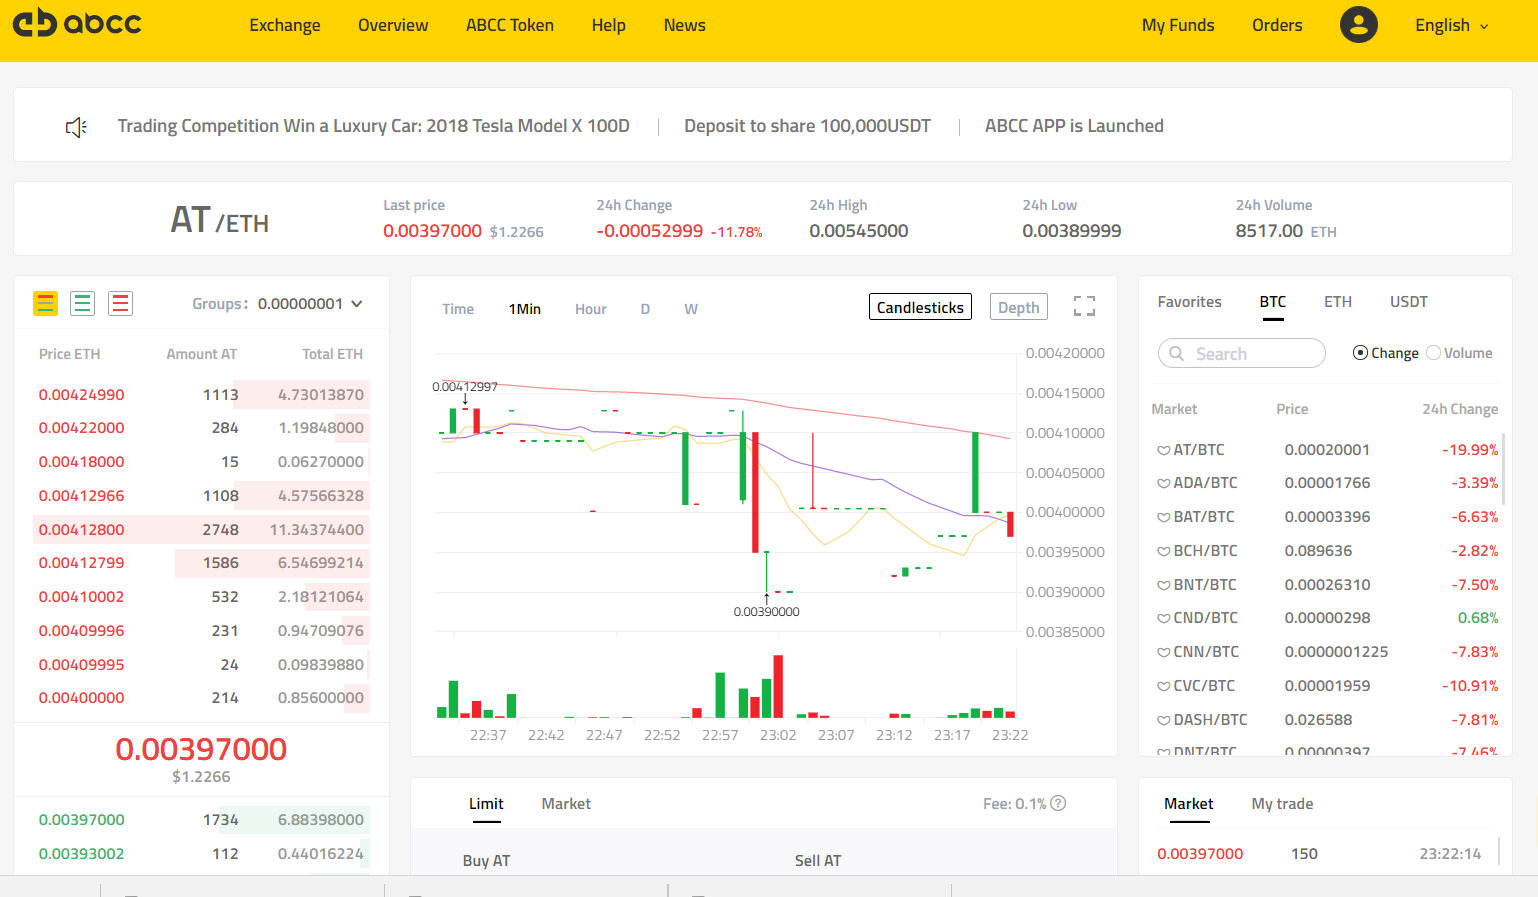The image size is (1538, 897).
Task: Favorite the CNN/BTC market heart icon
Action: [x=1163, y=653]
